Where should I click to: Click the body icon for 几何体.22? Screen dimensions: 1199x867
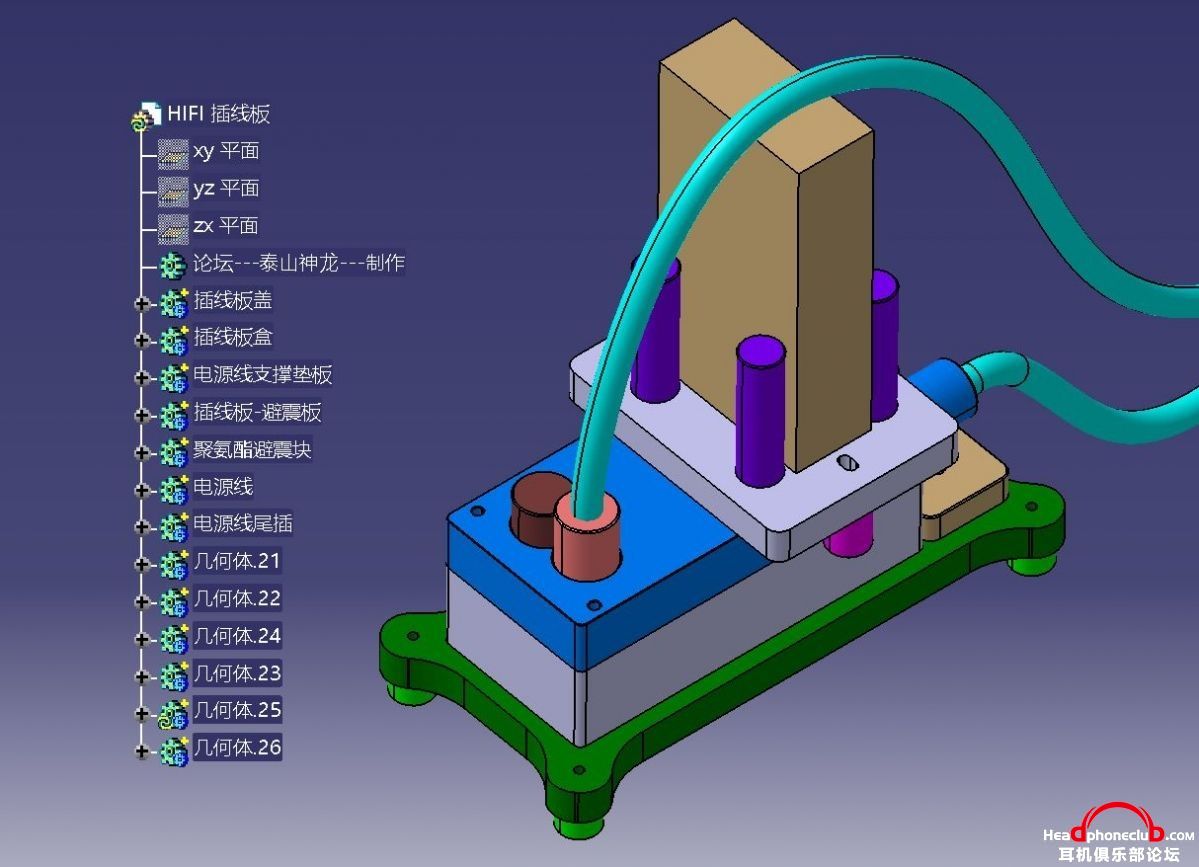[174, 602]
